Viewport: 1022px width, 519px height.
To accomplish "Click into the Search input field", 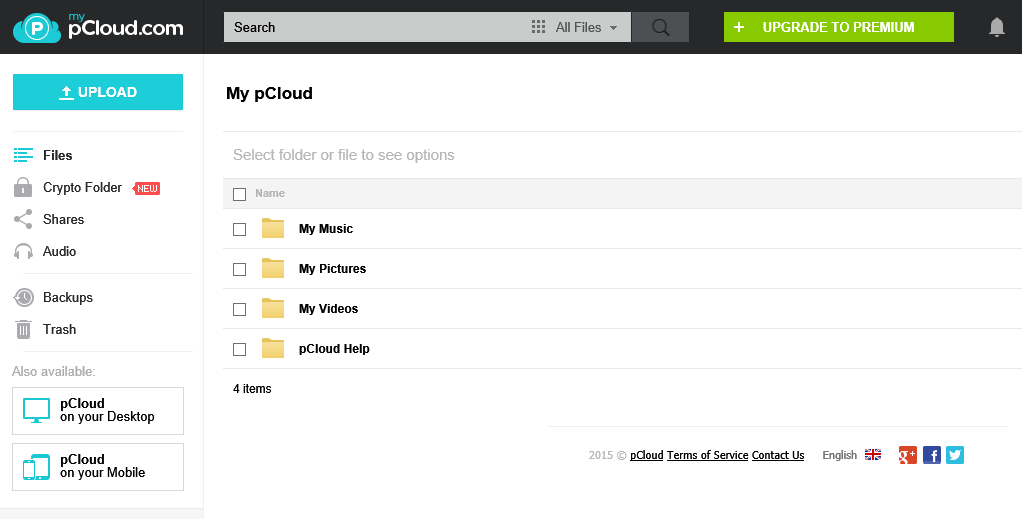I will click(375, 27).
